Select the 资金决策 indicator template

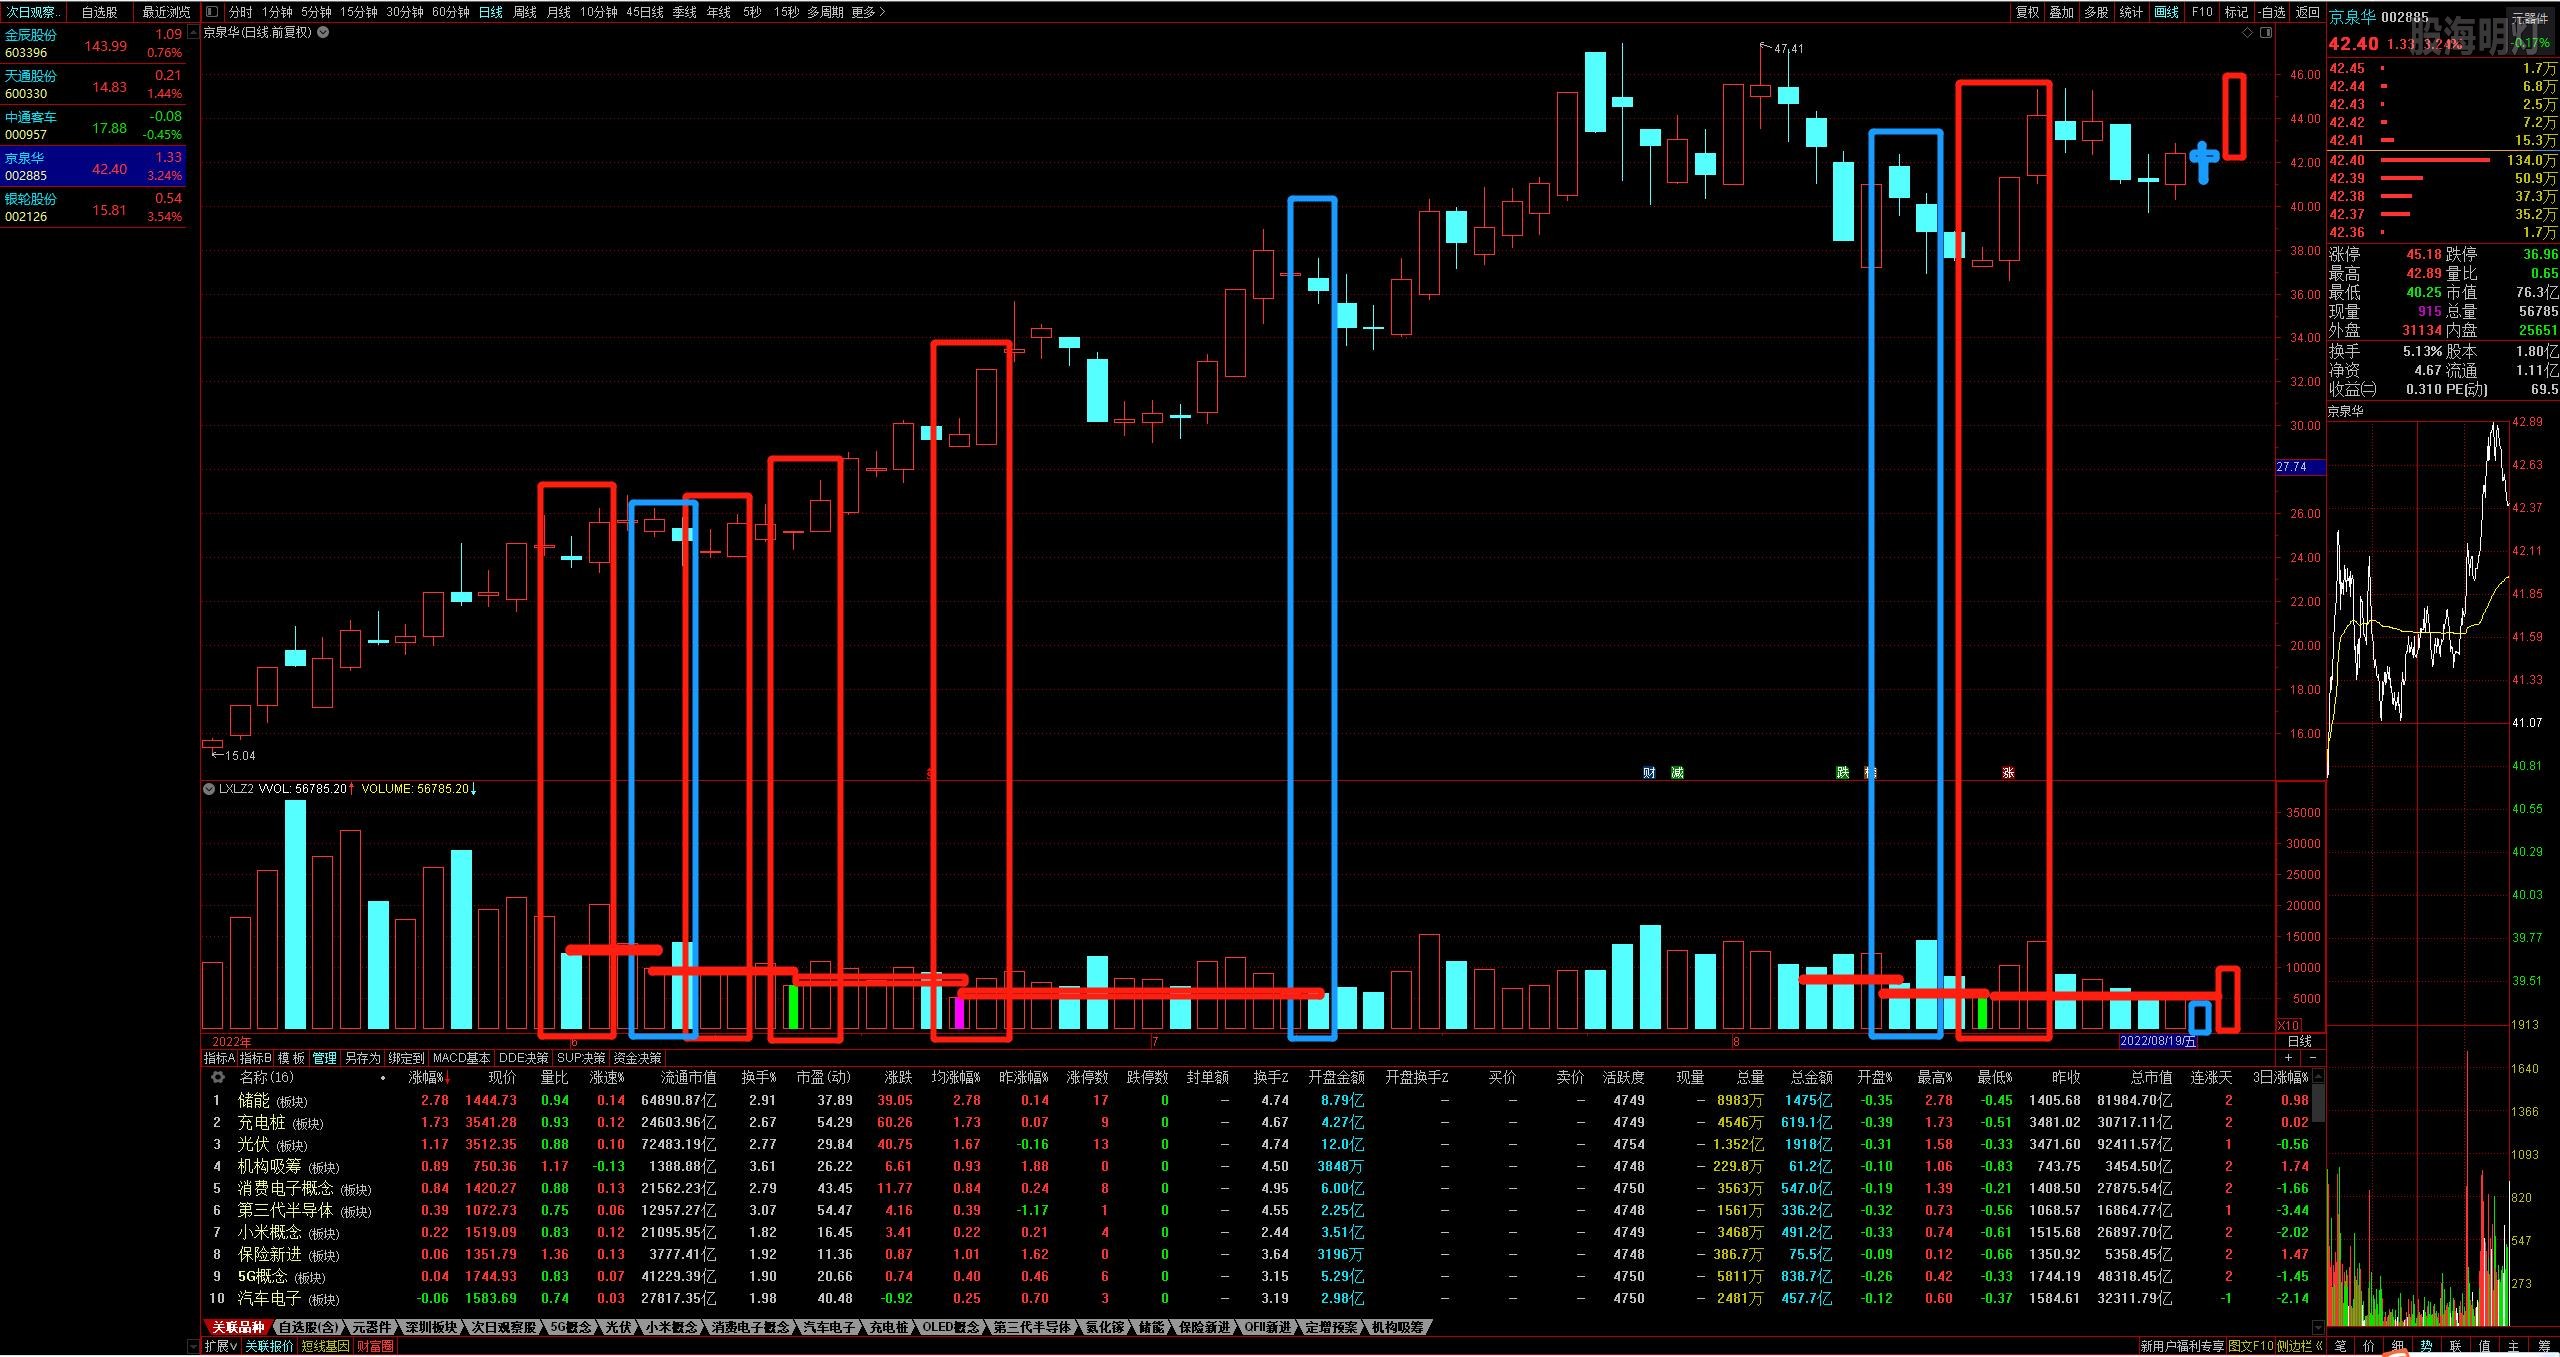click(x=637, y=1058)
